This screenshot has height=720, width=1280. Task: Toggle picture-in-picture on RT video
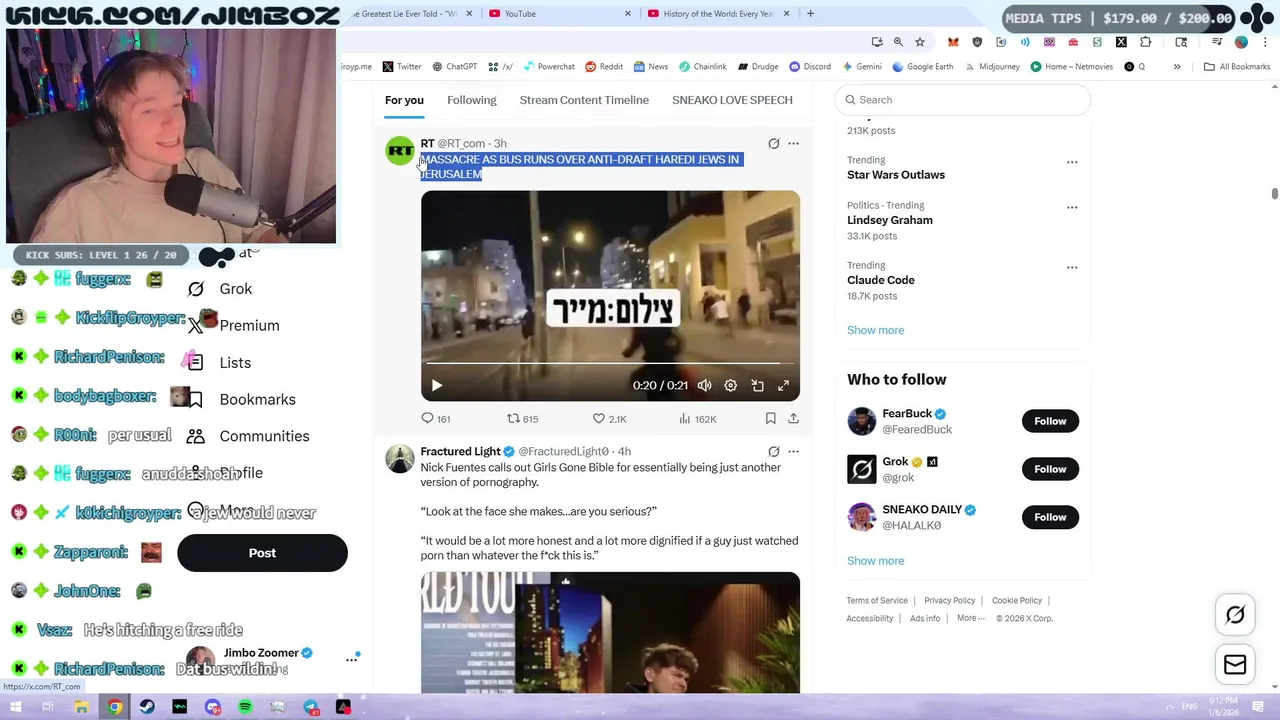757,385
